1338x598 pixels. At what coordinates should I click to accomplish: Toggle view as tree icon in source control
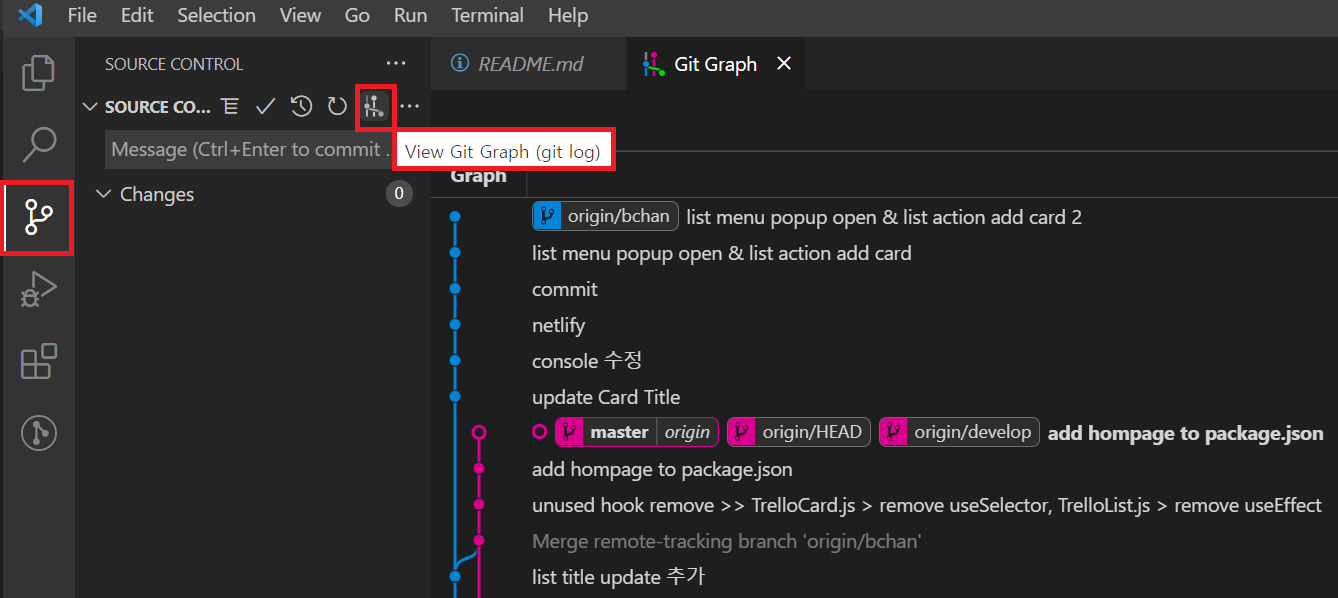coord(230,106)
